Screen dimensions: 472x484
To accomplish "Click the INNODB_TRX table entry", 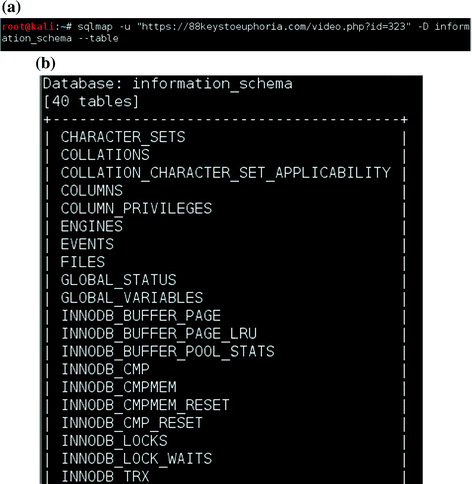I will (x=105, y=476).
